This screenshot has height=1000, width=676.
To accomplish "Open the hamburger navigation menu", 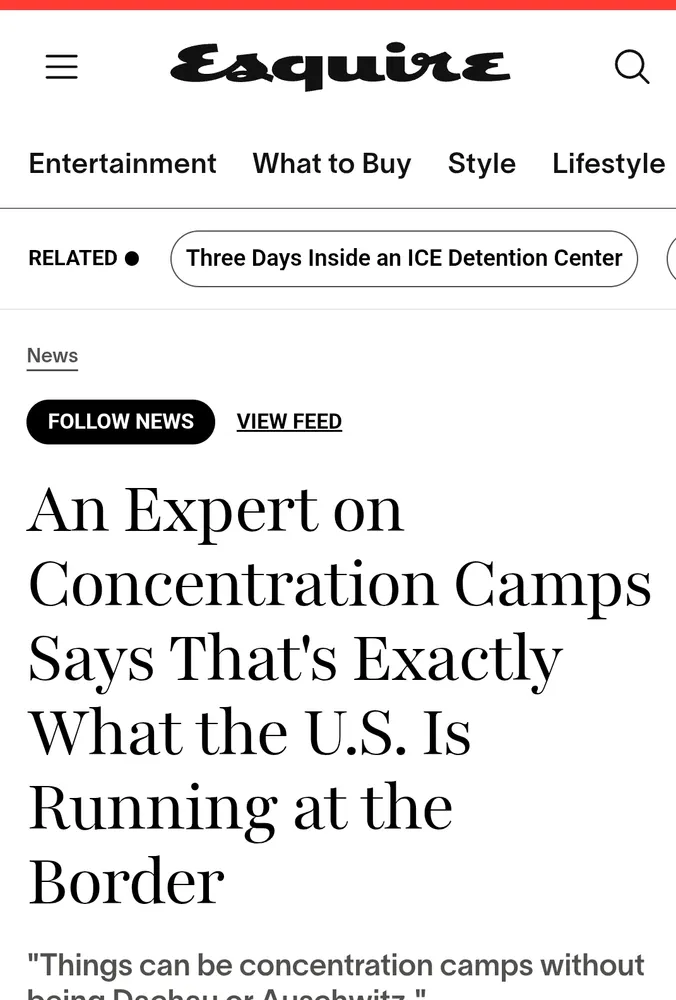I will [62, 67].
